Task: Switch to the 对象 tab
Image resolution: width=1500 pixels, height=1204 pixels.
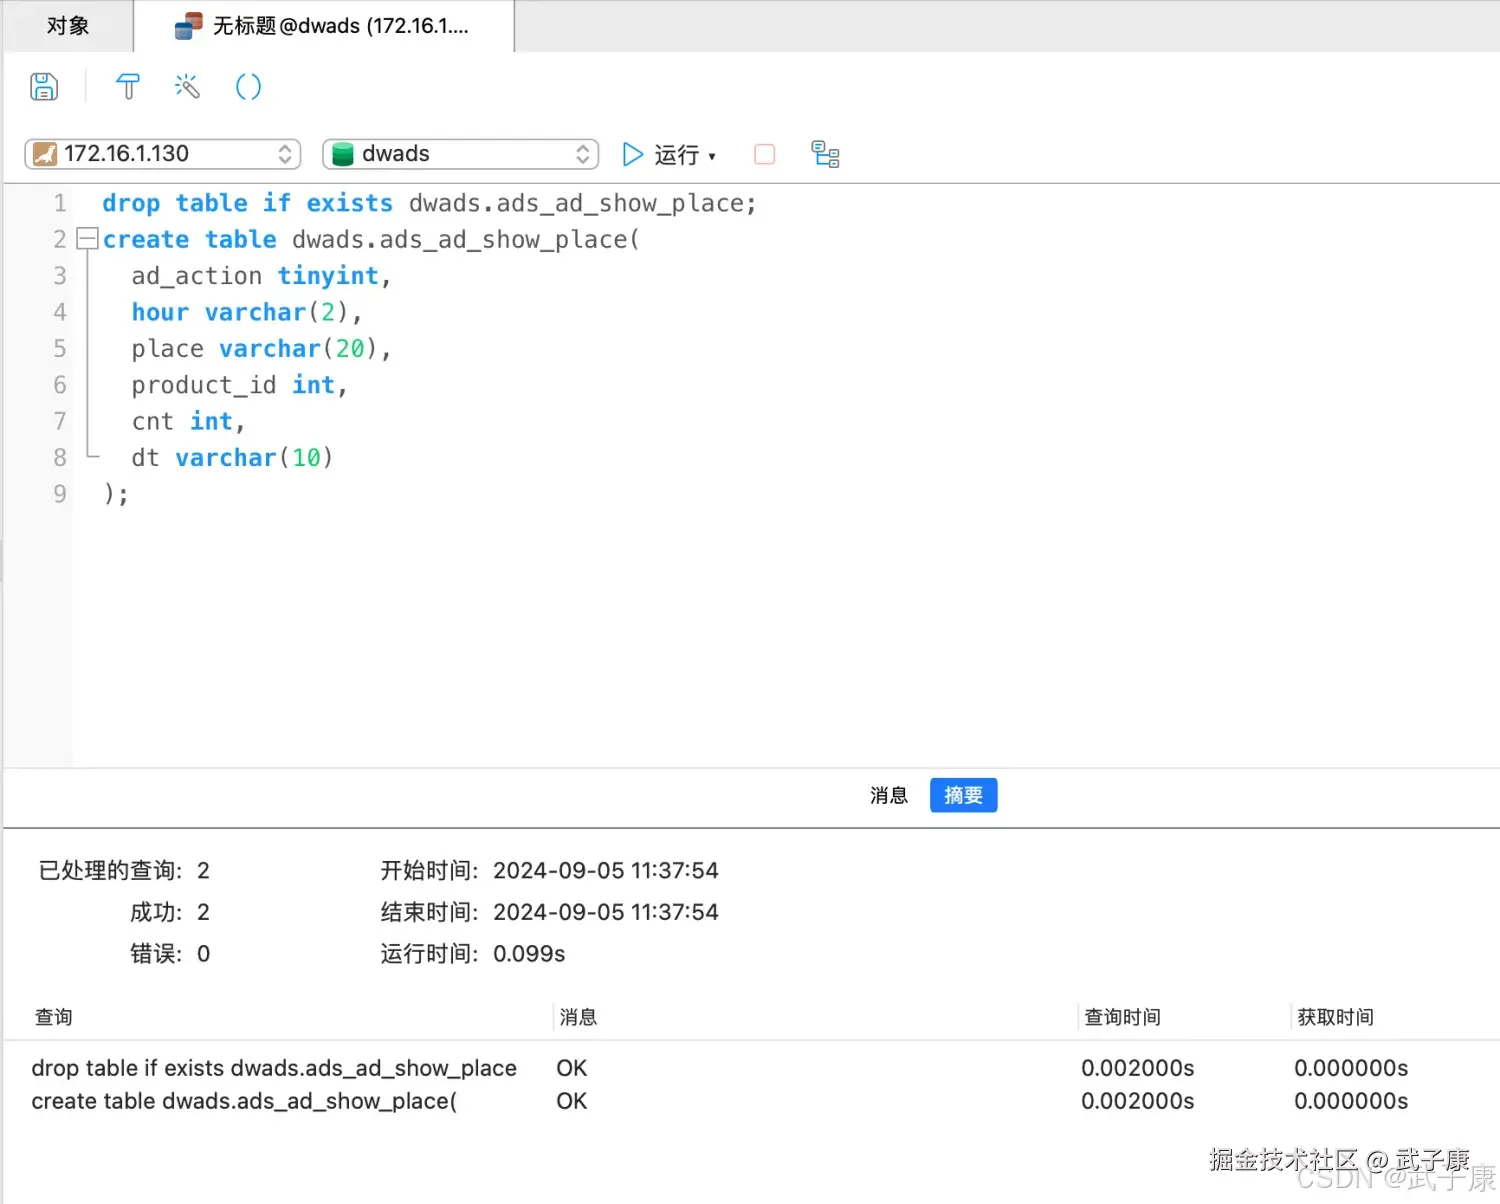Action: (66, 26)
